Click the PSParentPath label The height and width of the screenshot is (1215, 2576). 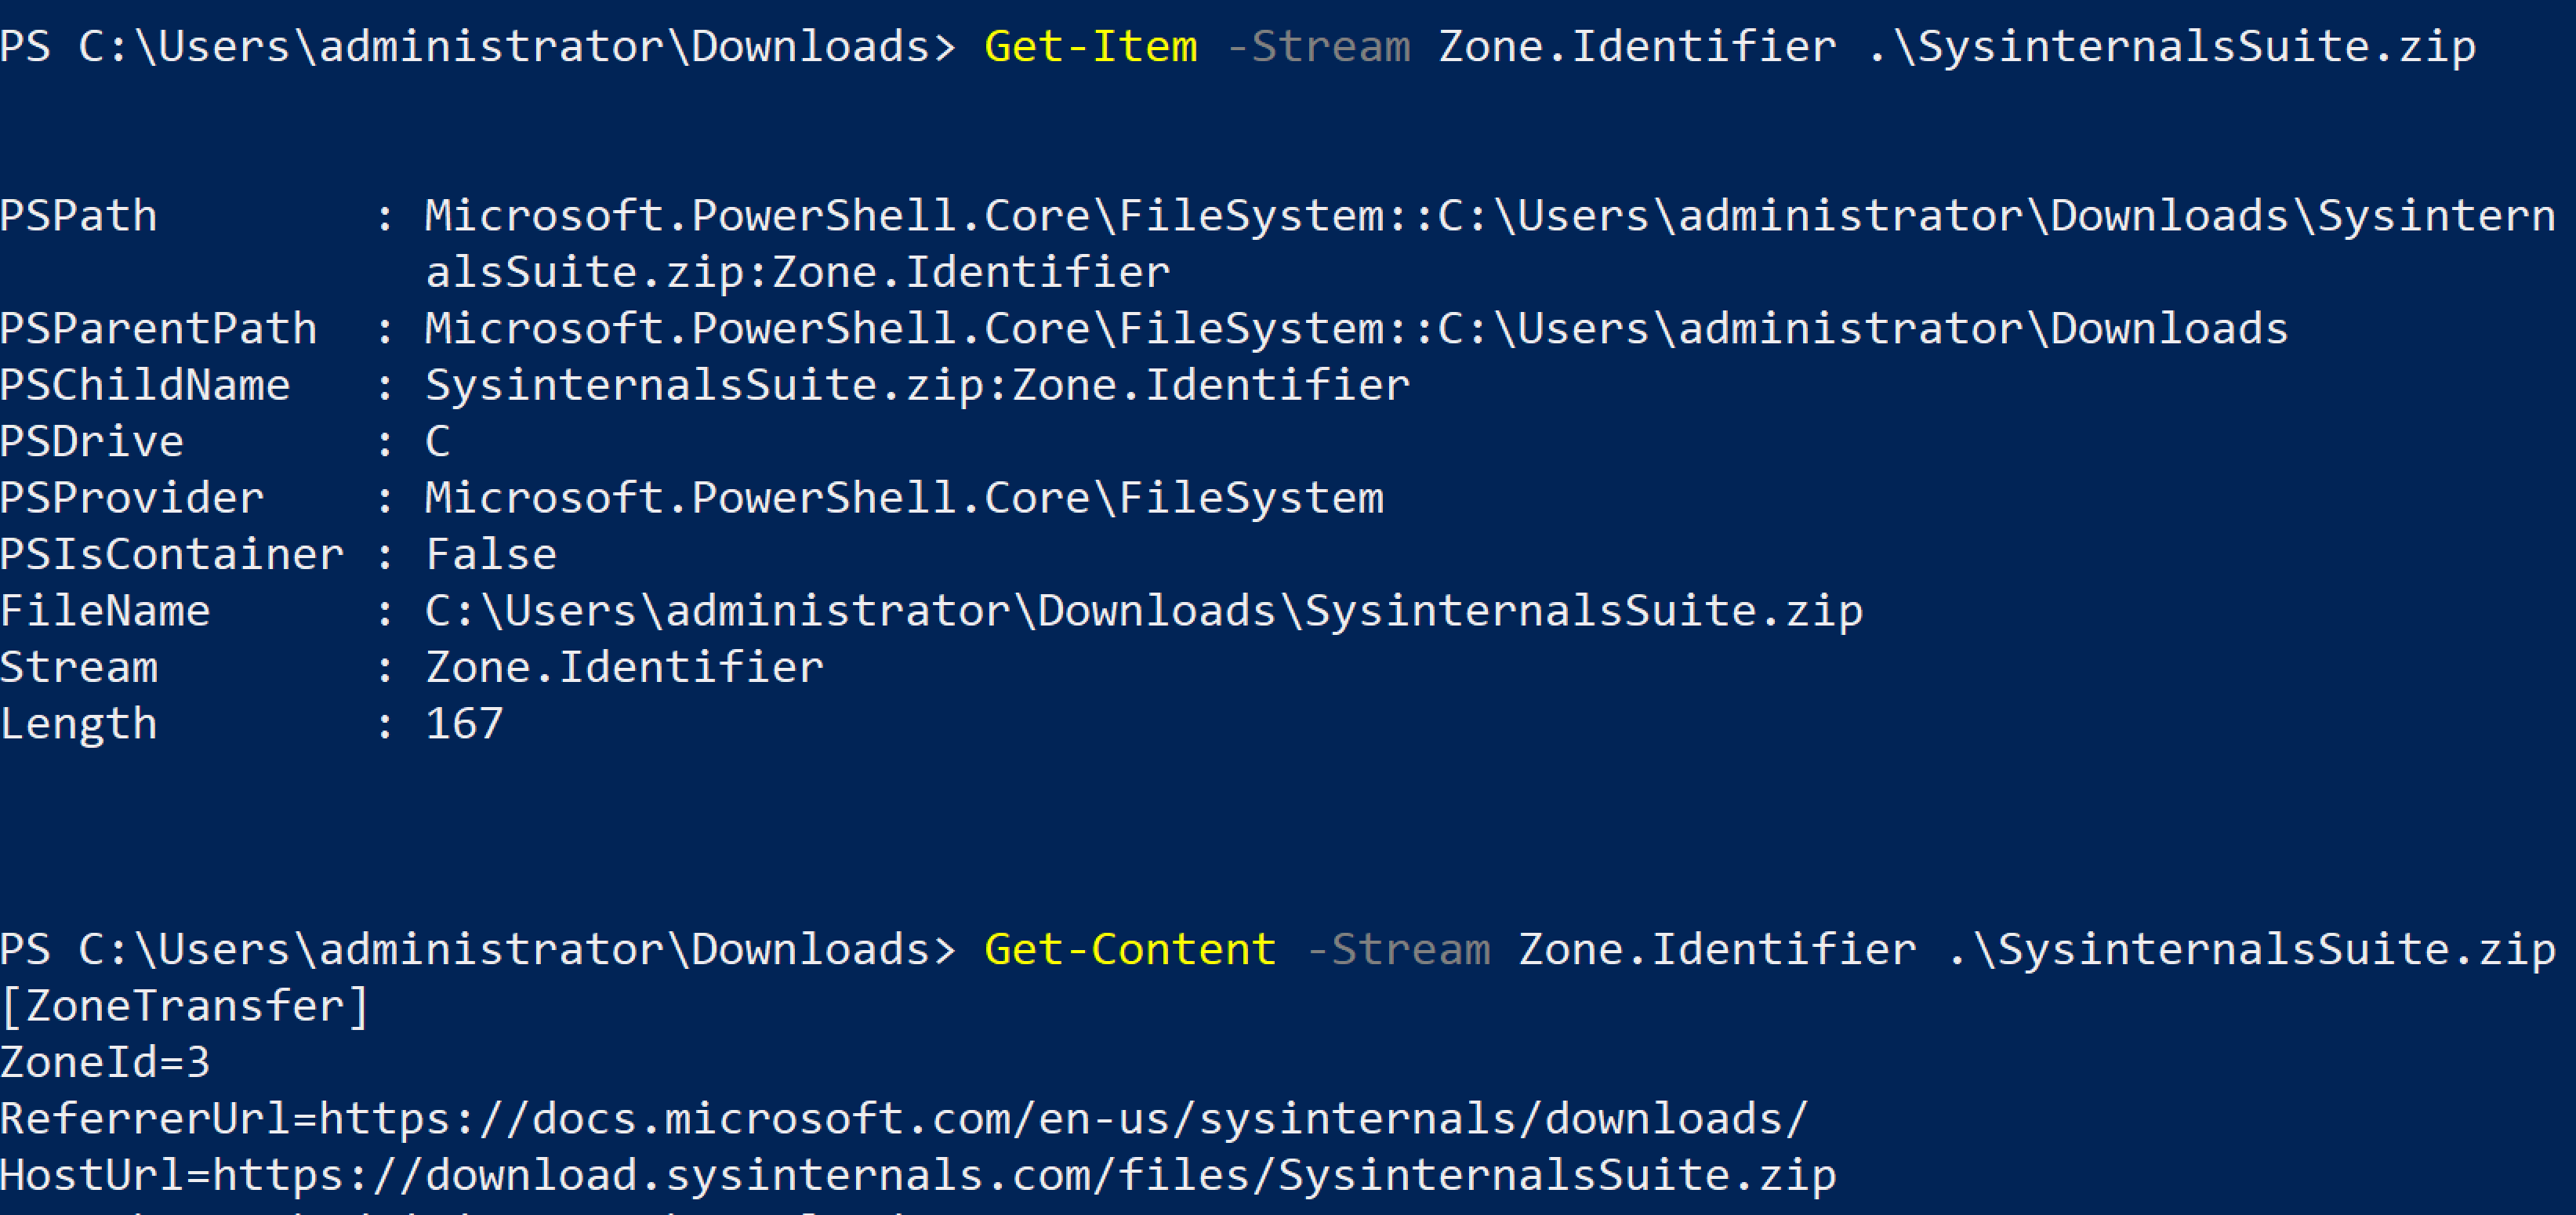point(158,329)
